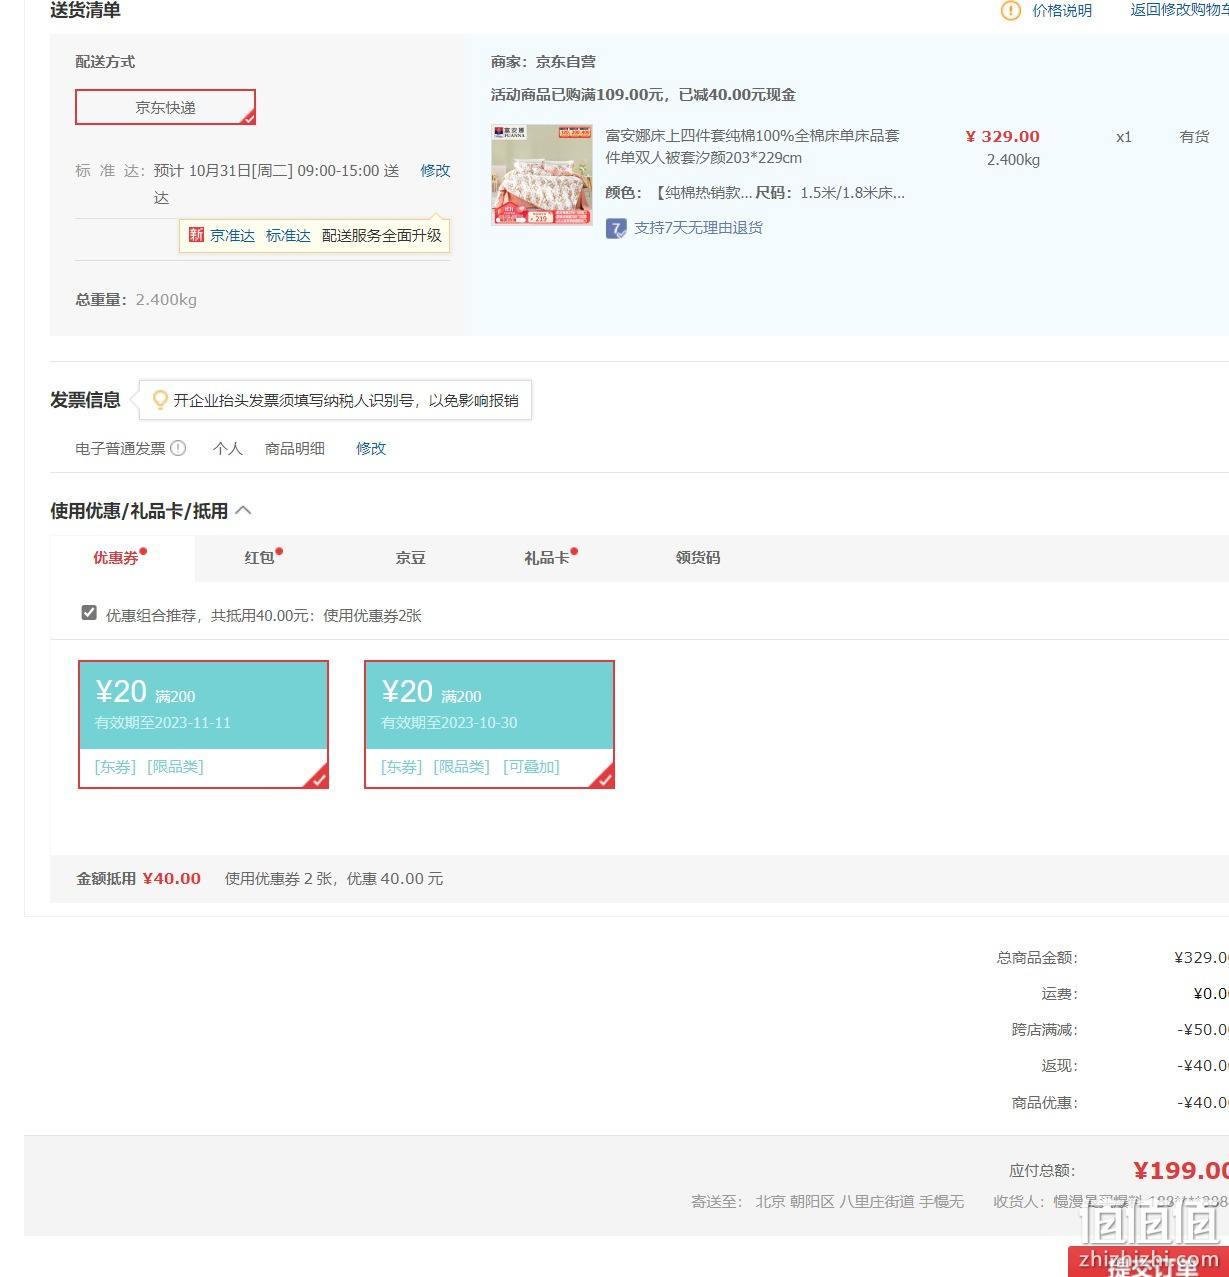Click 修改 in the invoice info row

coord(371,449)
